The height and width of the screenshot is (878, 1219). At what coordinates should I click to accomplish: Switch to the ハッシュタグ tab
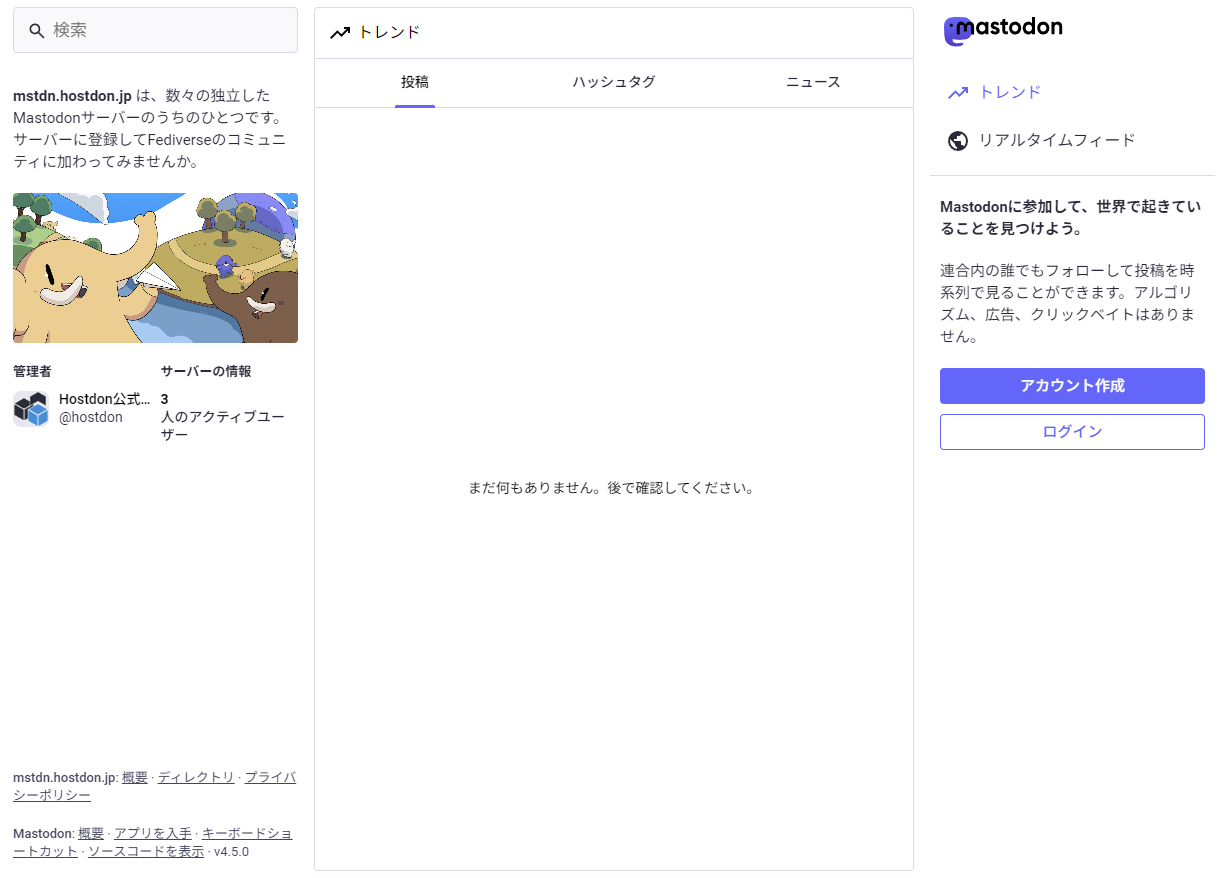[614, 83]
